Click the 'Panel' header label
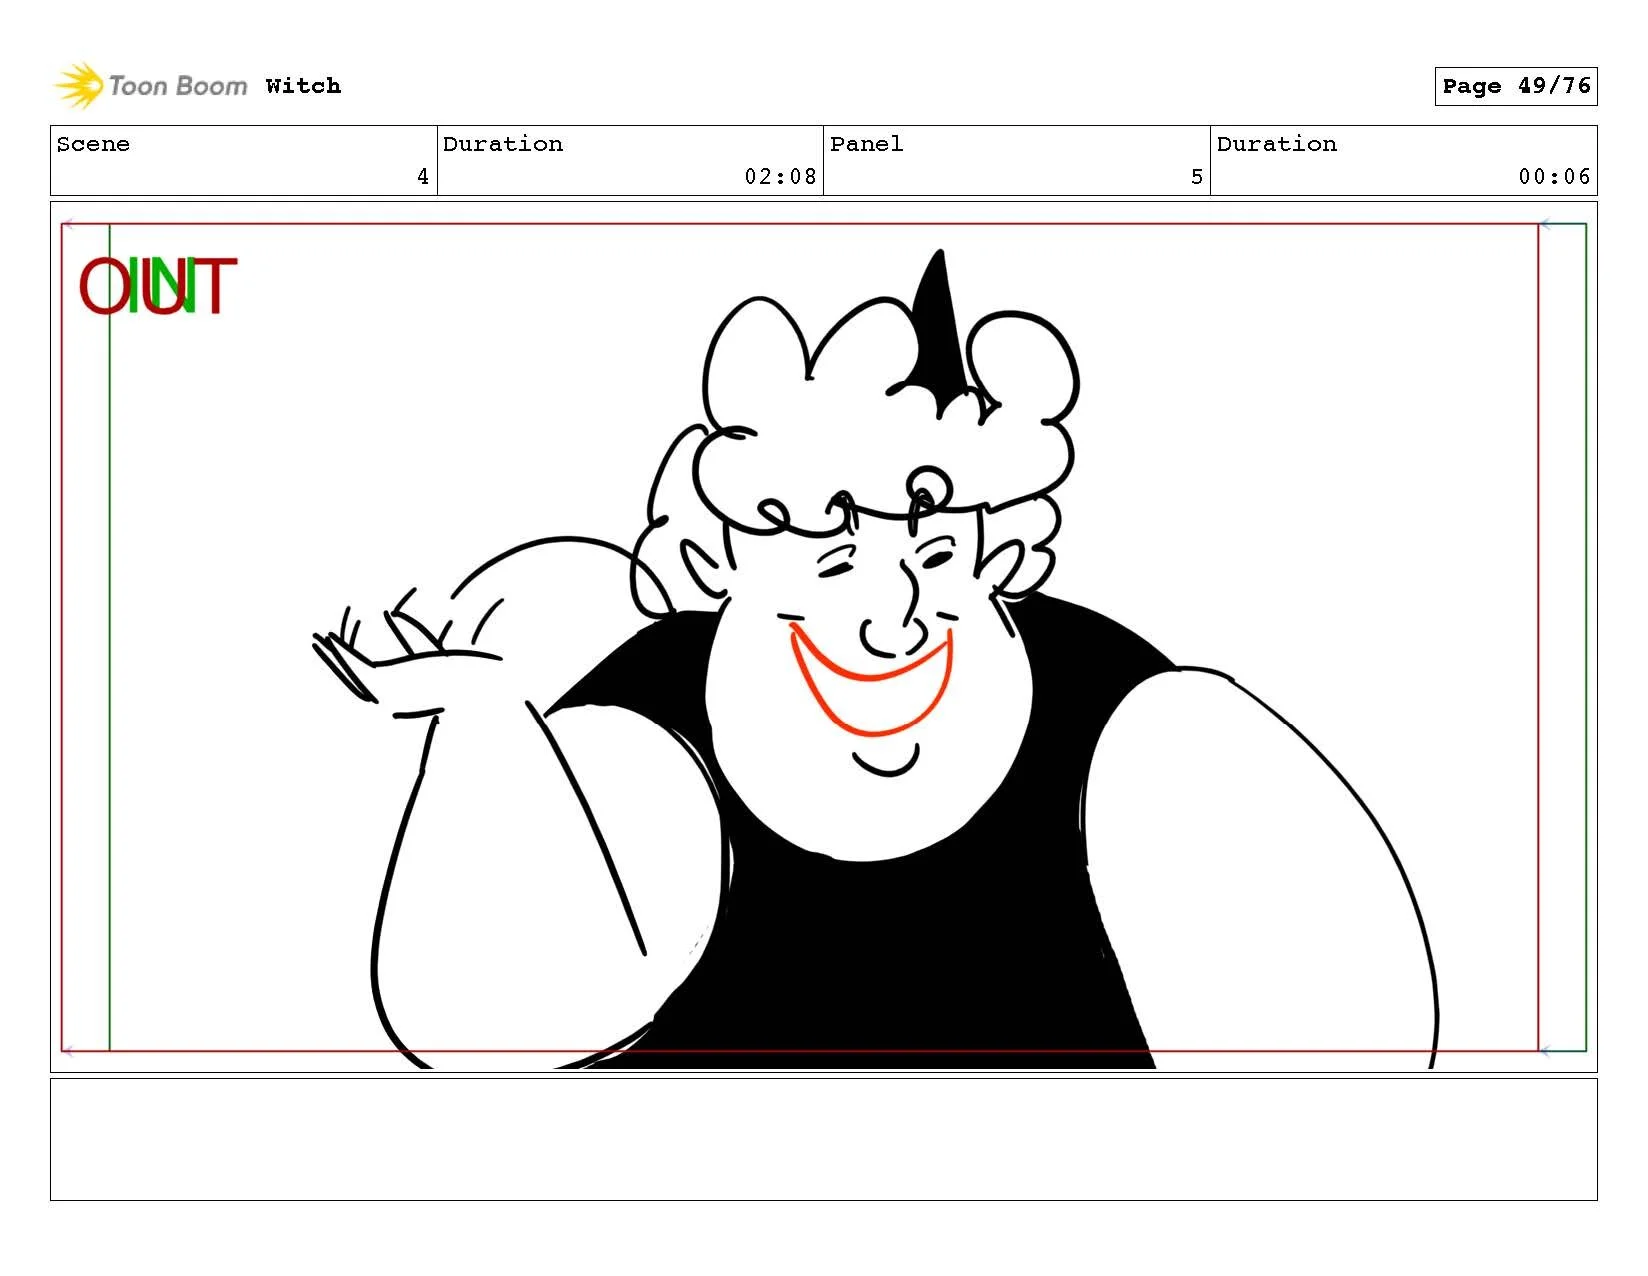Viewport: 1648px width, 1276px height. click(x=866, y=144)
